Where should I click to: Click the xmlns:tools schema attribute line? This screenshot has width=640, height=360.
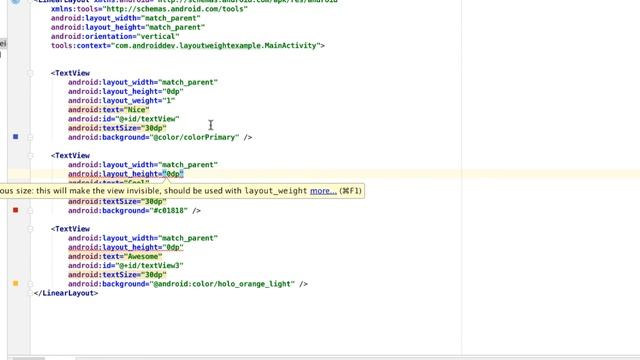click(x=149, y=9)
